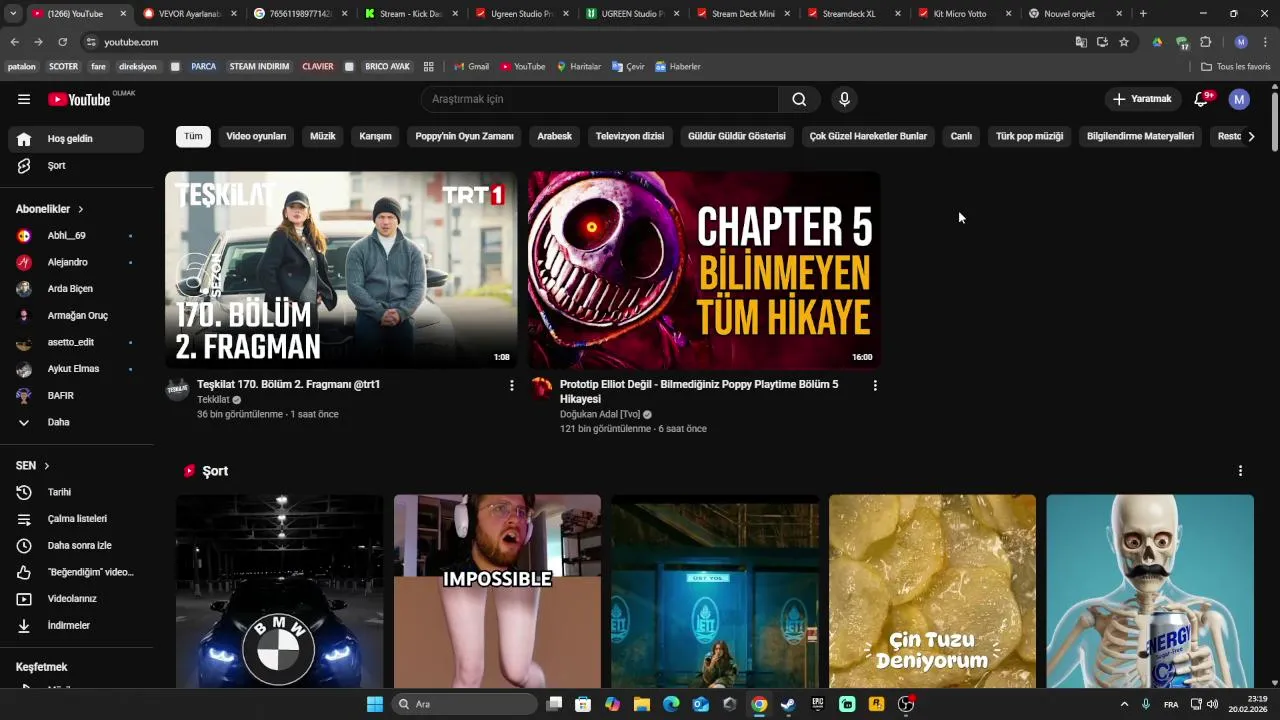Open the account avatar menu in YouTube
This screenshot has width=1280, height=720.
[x=1239, y=99]
